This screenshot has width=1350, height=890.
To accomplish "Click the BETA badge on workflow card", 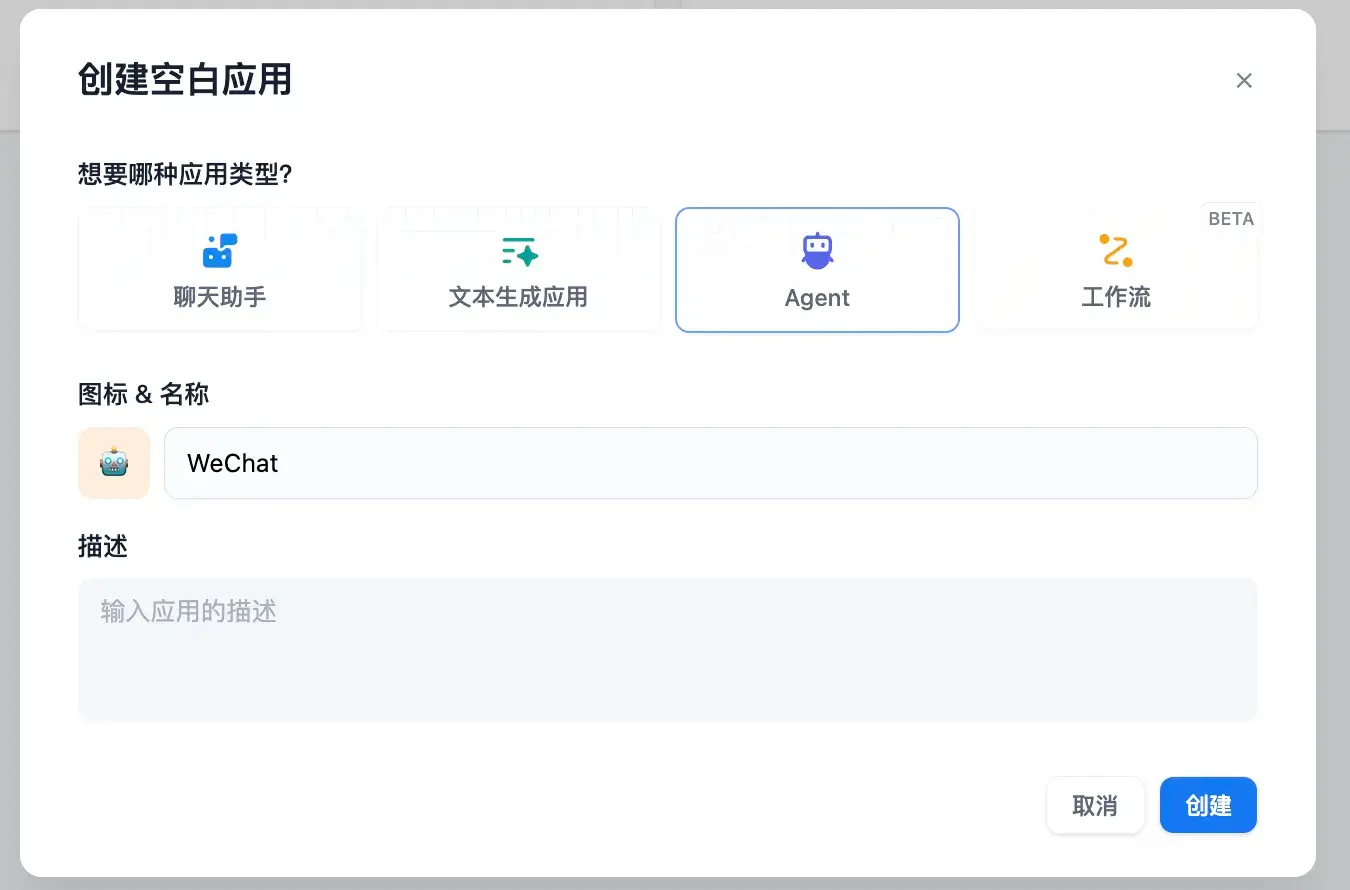I will pyautogui.click(x=1231, y=219).
